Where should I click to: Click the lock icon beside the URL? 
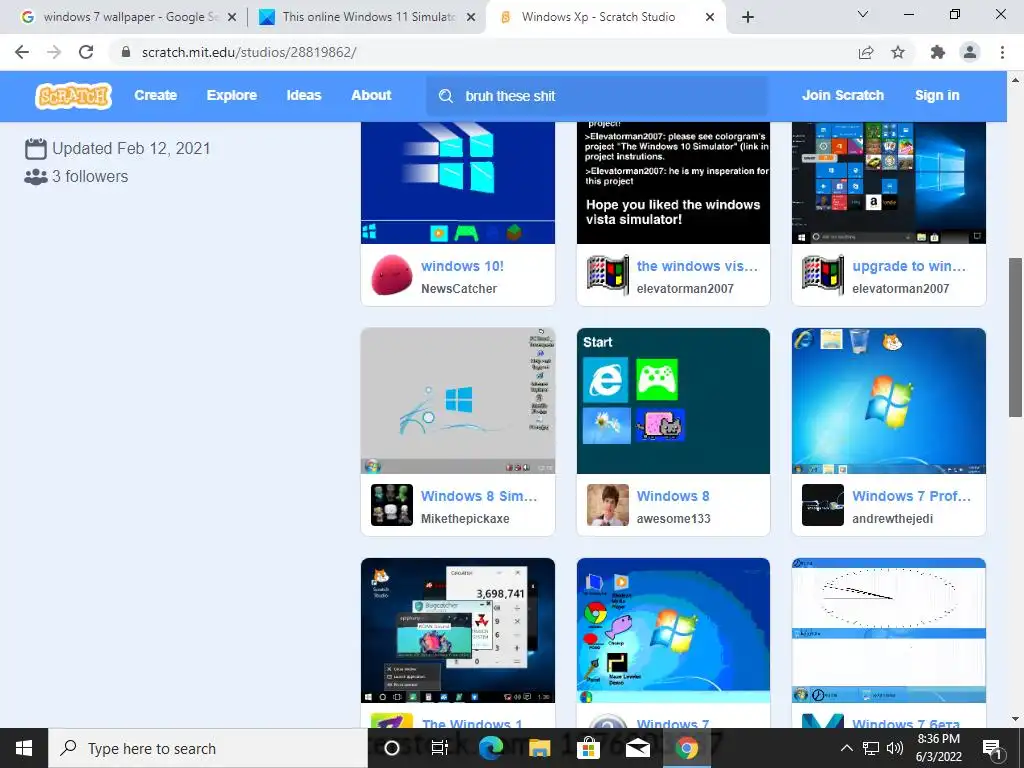point(127,52)
